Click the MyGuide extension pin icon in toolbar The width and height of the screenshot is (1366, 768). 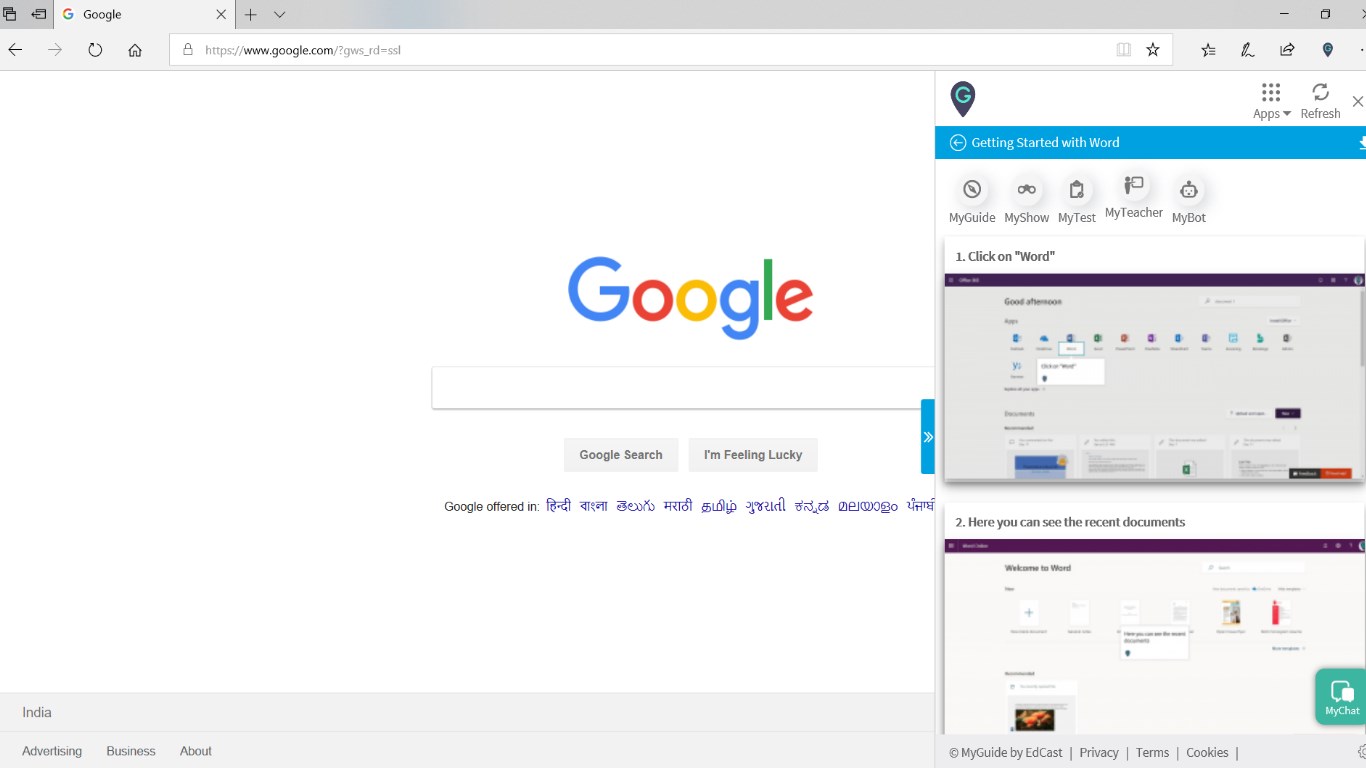(1328, 50)
